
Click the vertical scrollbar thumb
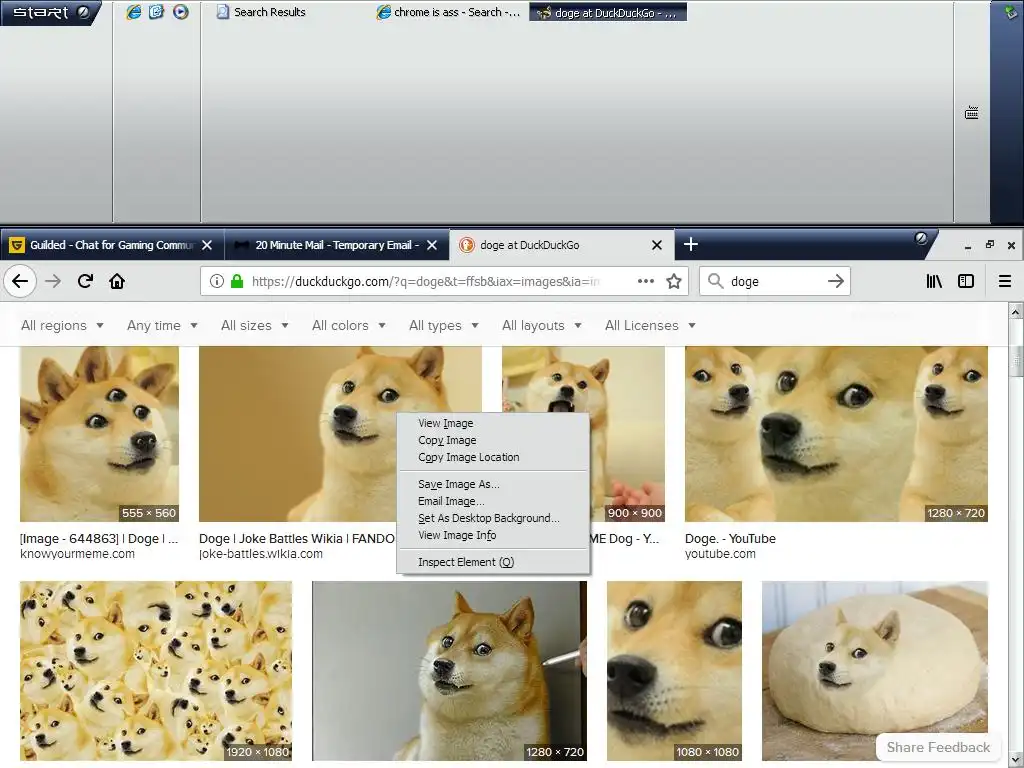pos(1016,359)
